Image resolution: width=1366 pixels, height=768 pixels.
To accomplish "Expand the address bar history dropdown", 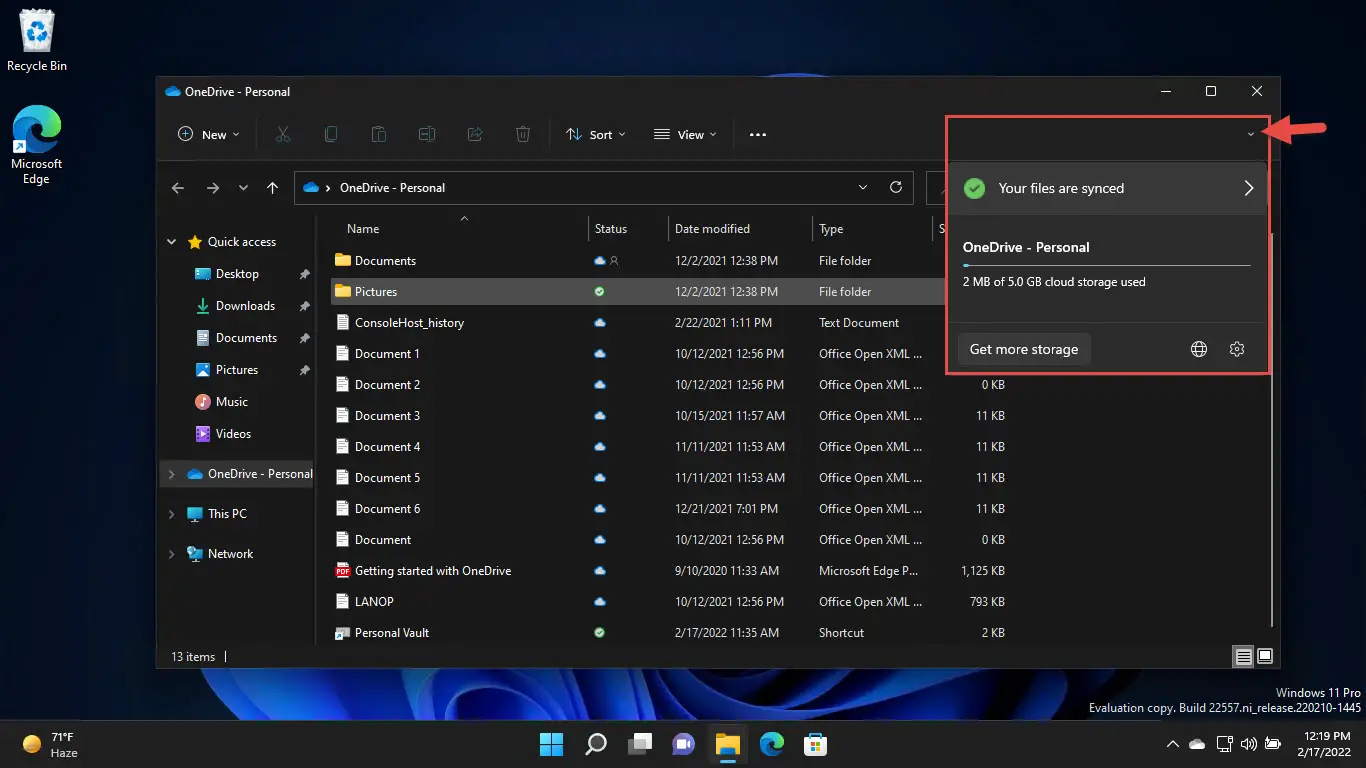I will tap(863, 187).
